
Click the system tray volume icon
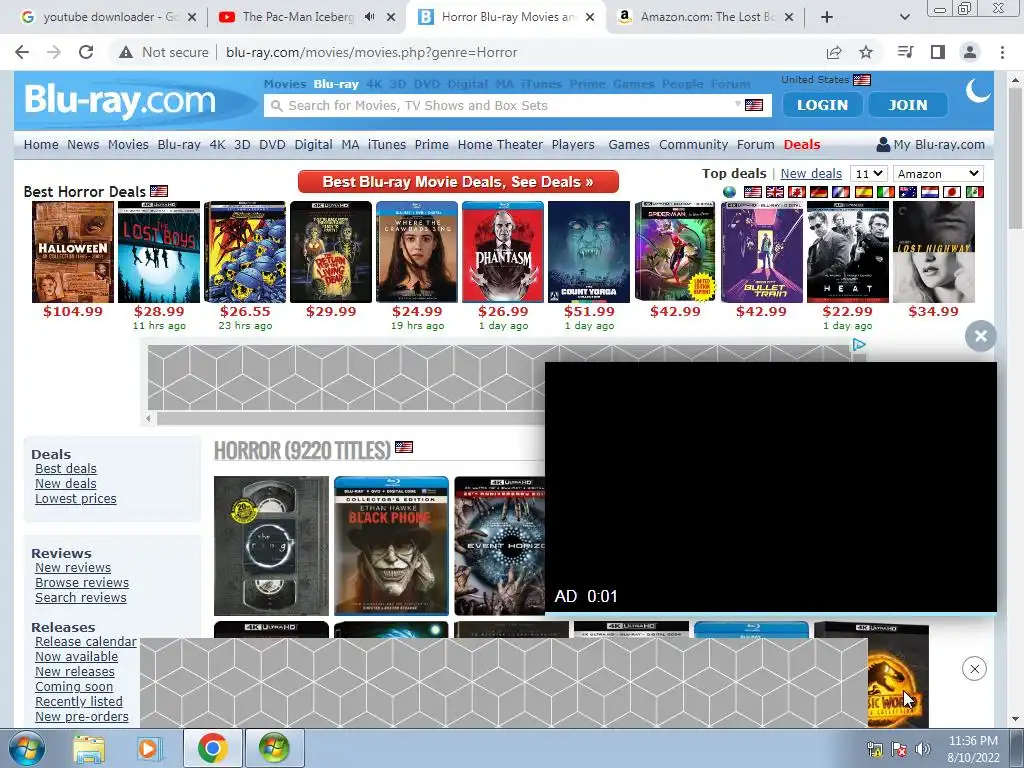coord(923,749)
